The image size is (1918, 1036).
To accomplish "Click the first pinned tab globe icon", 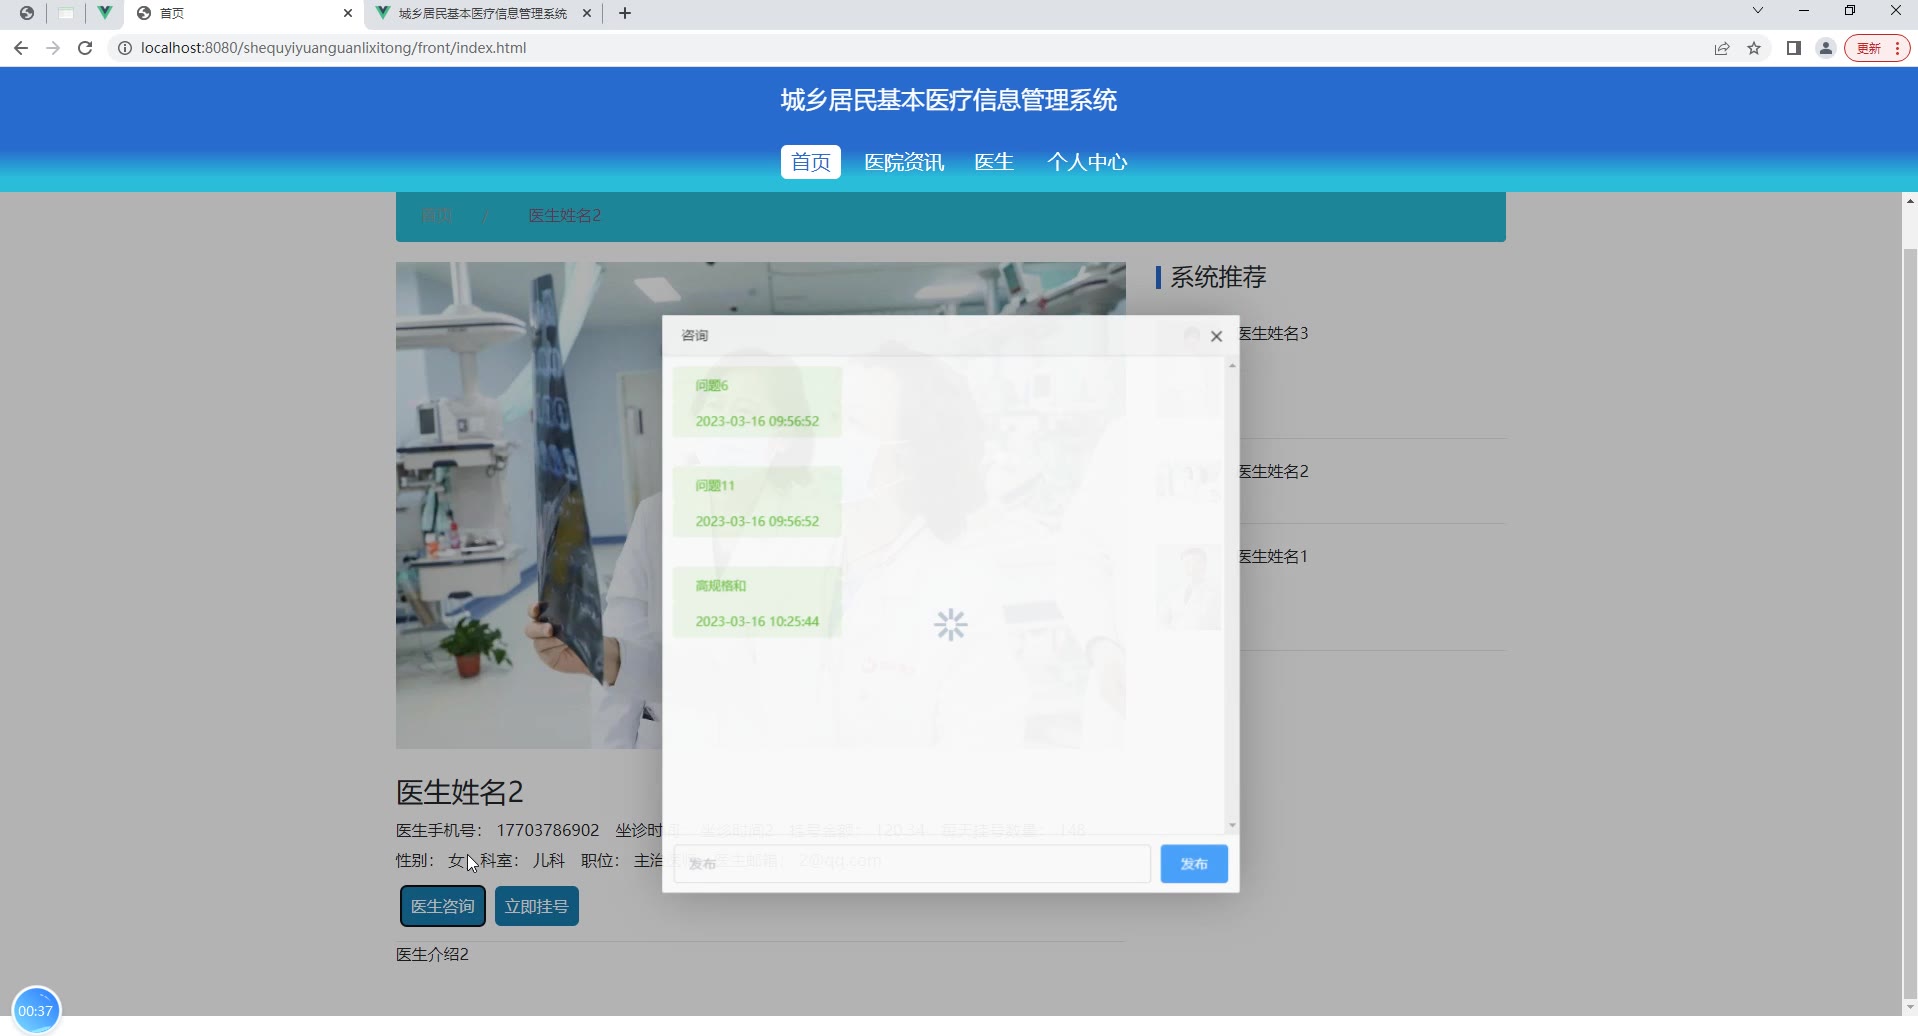I will [x=27, y=13].
